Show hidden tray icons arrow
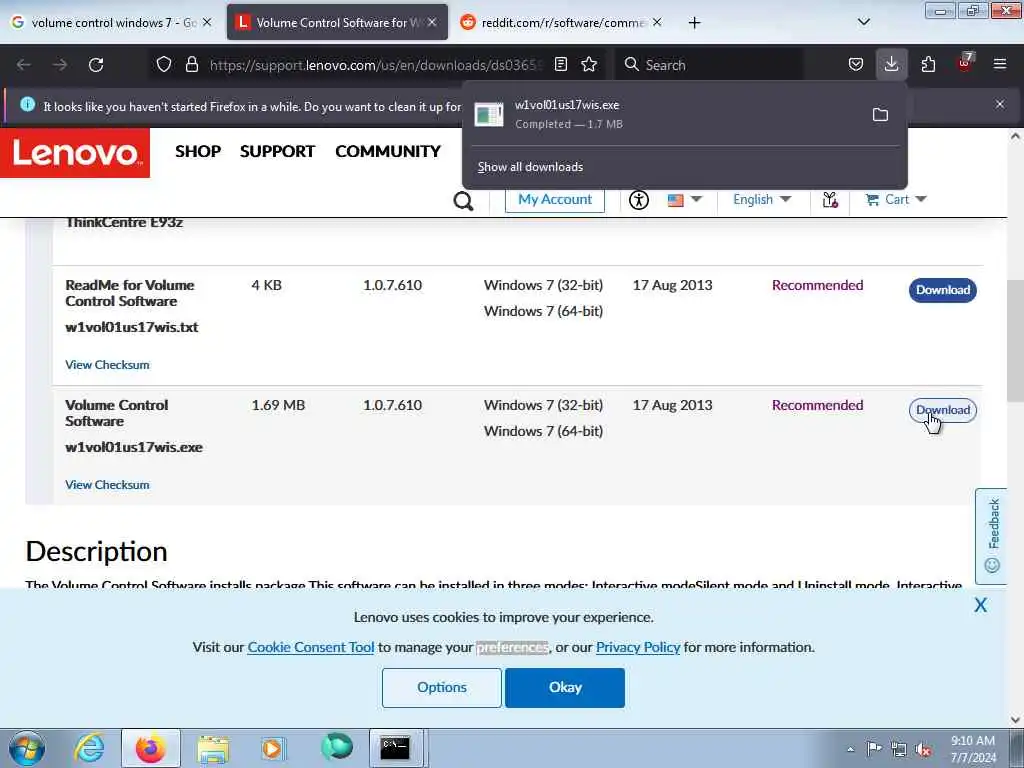The height and width of the screenshot is (768, 1024). point(850,750)
